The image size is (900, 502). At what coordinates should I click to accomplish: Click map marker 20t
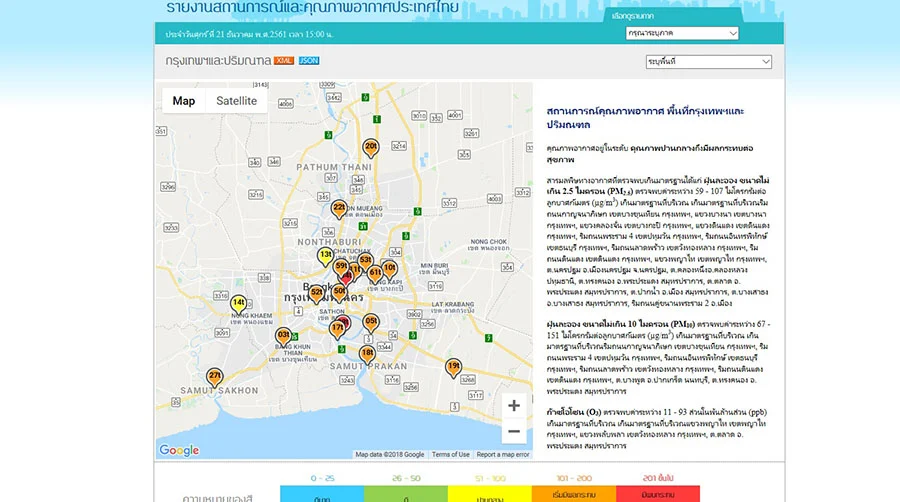coord(371,148)
